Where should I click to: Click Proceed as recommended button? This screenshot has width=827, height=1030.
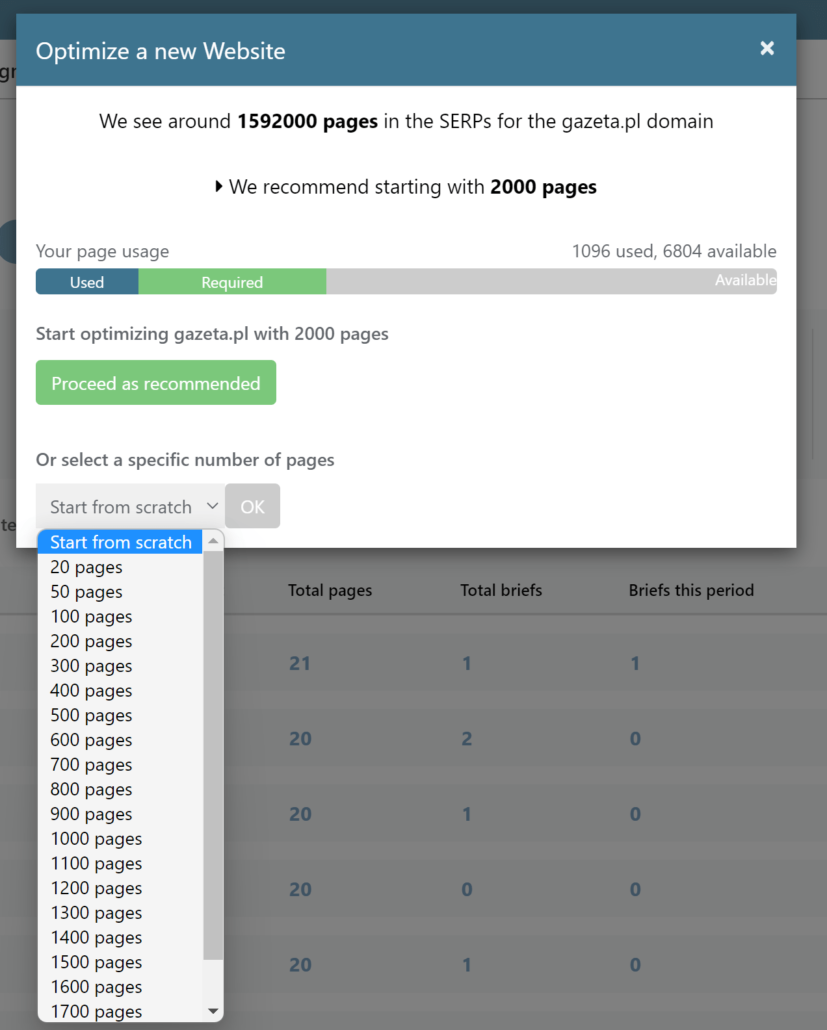[x=156, y=382]
